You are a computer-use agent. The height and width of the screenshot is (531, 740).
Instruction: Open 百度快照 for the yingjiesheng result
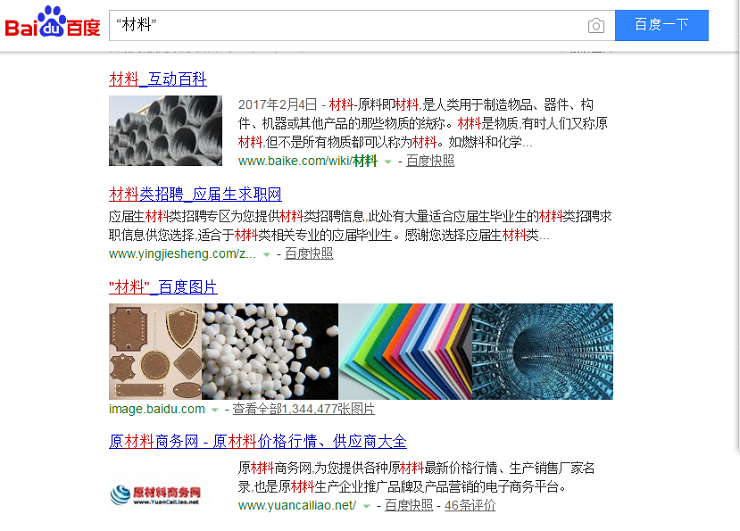point(309,254)
